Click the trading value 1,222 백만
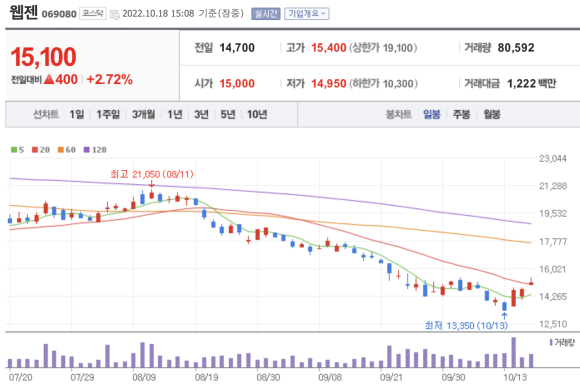This screenshot has width=580, height=387. [x=532, y=84]
